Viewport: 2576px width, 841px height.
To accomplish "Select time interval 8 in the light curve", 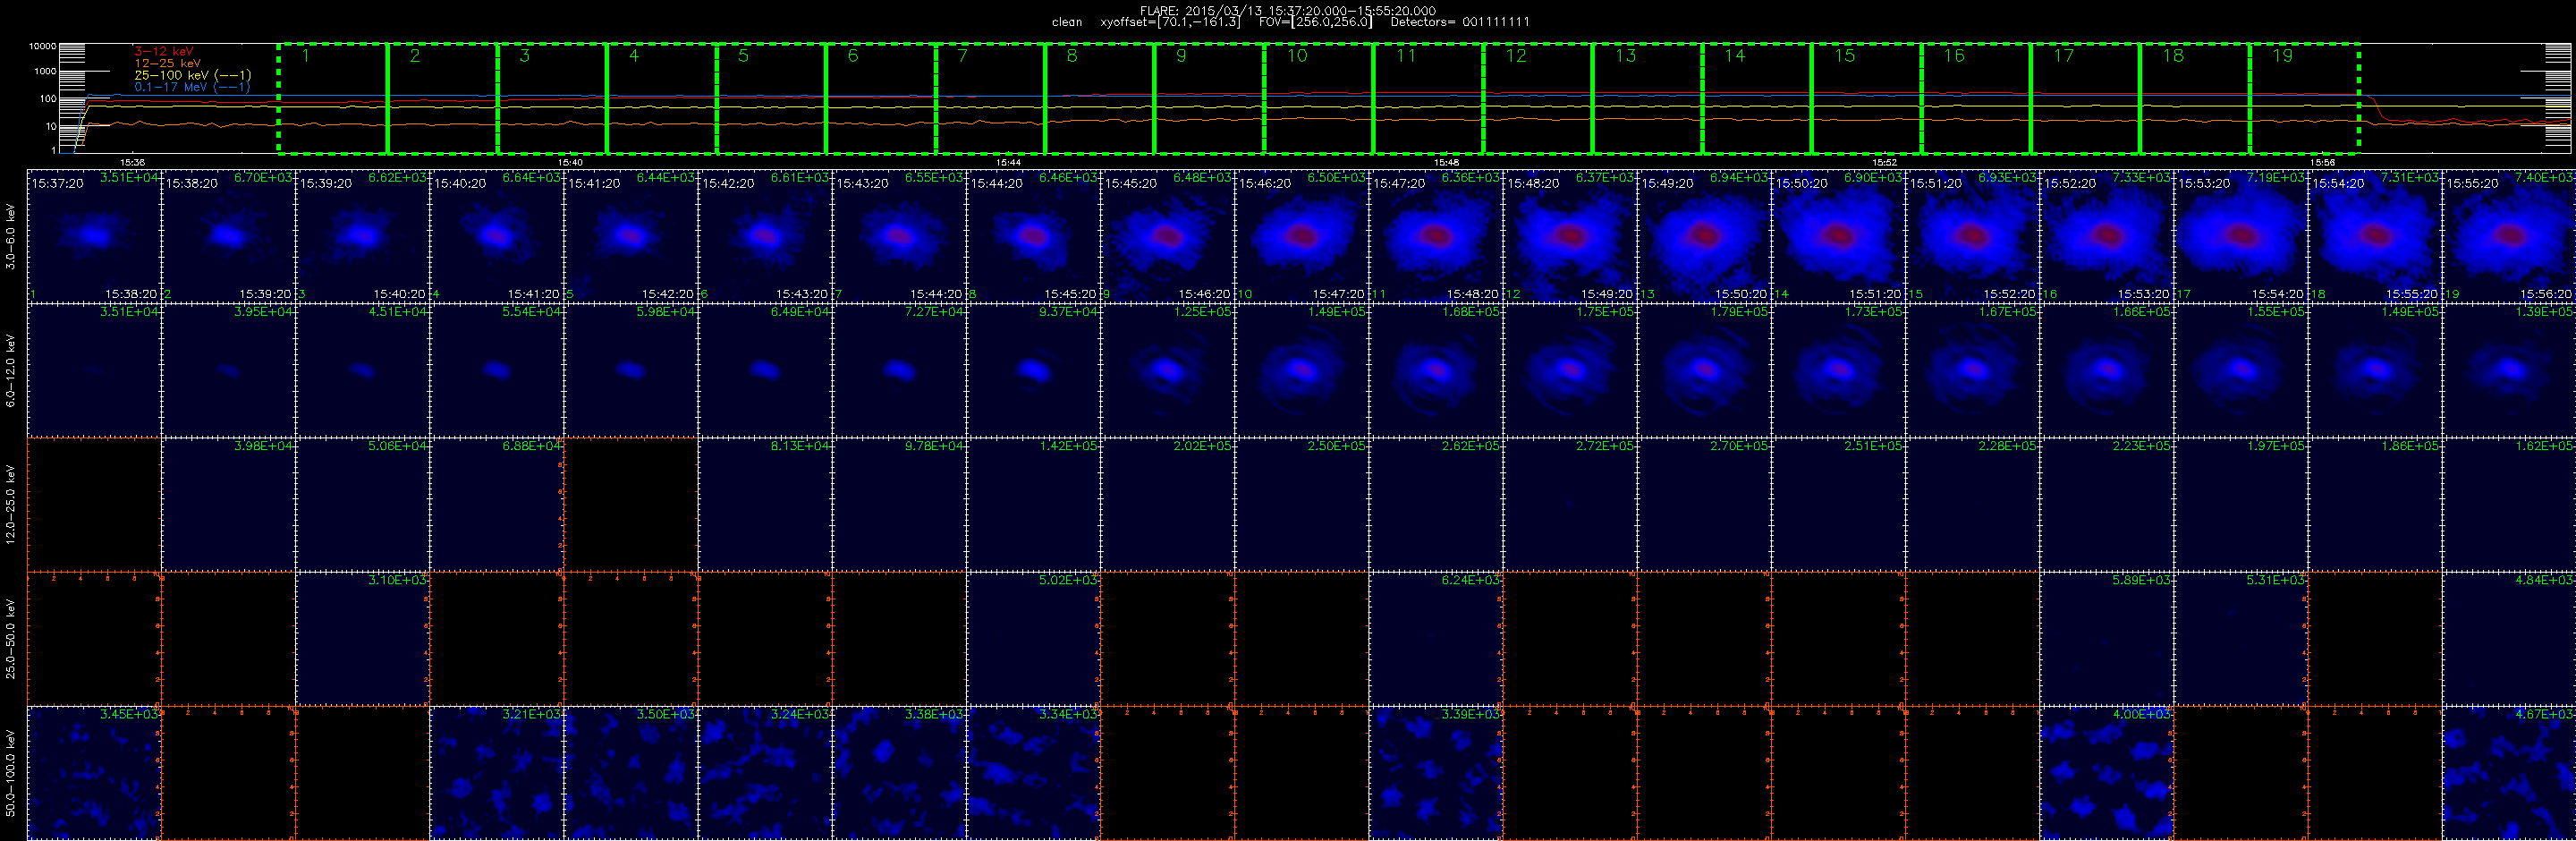I will (1100, 99).
